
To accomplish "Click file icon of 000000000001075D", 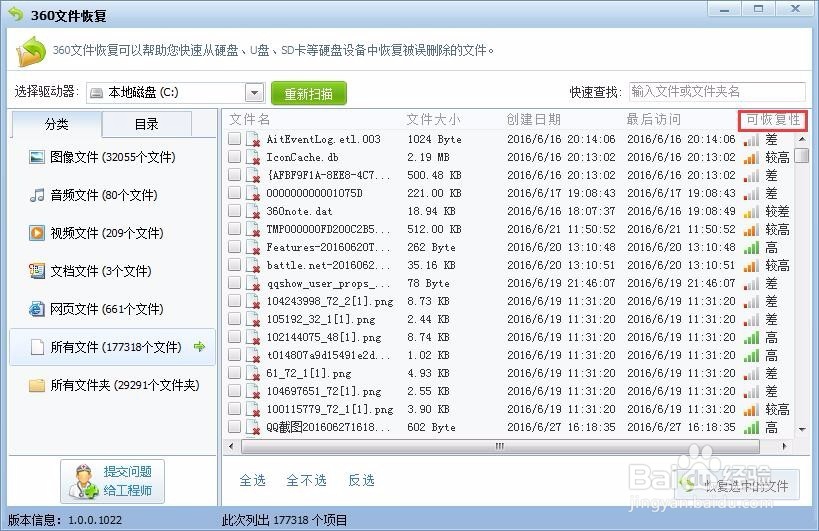I will point(253,193).
